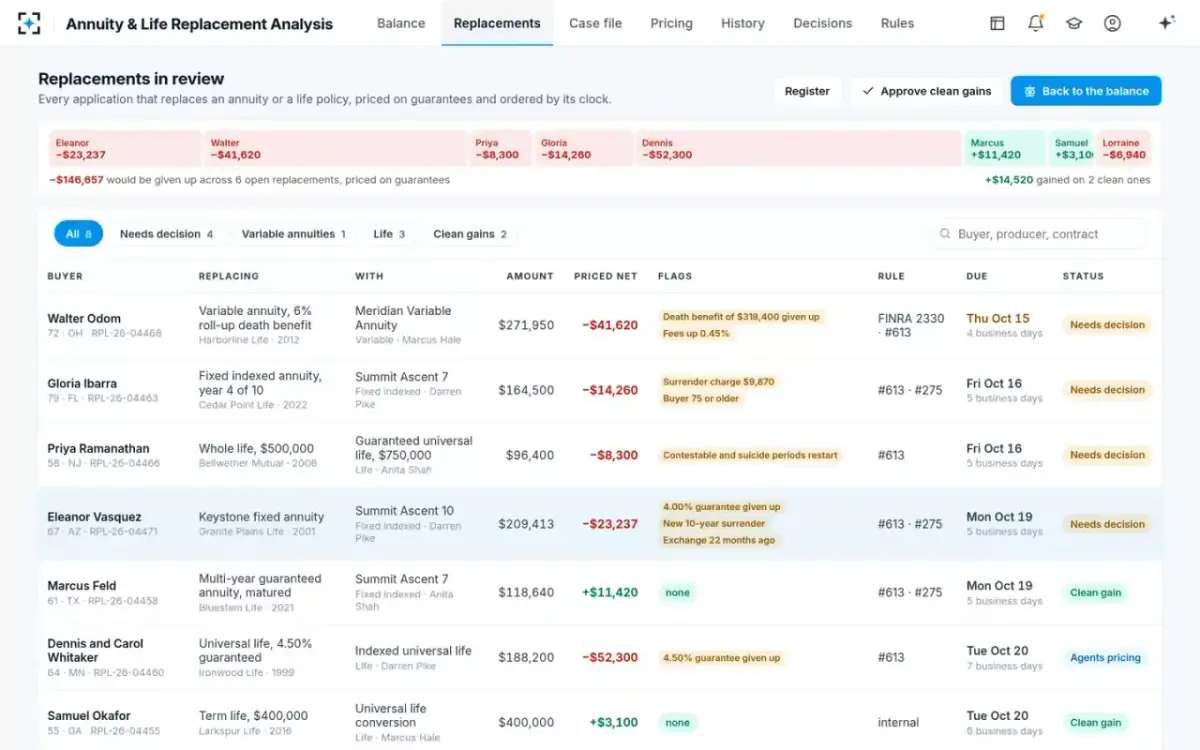This screenshot has height=750, width=1200.
Task: Click the Register button
Action: (807, 91)
